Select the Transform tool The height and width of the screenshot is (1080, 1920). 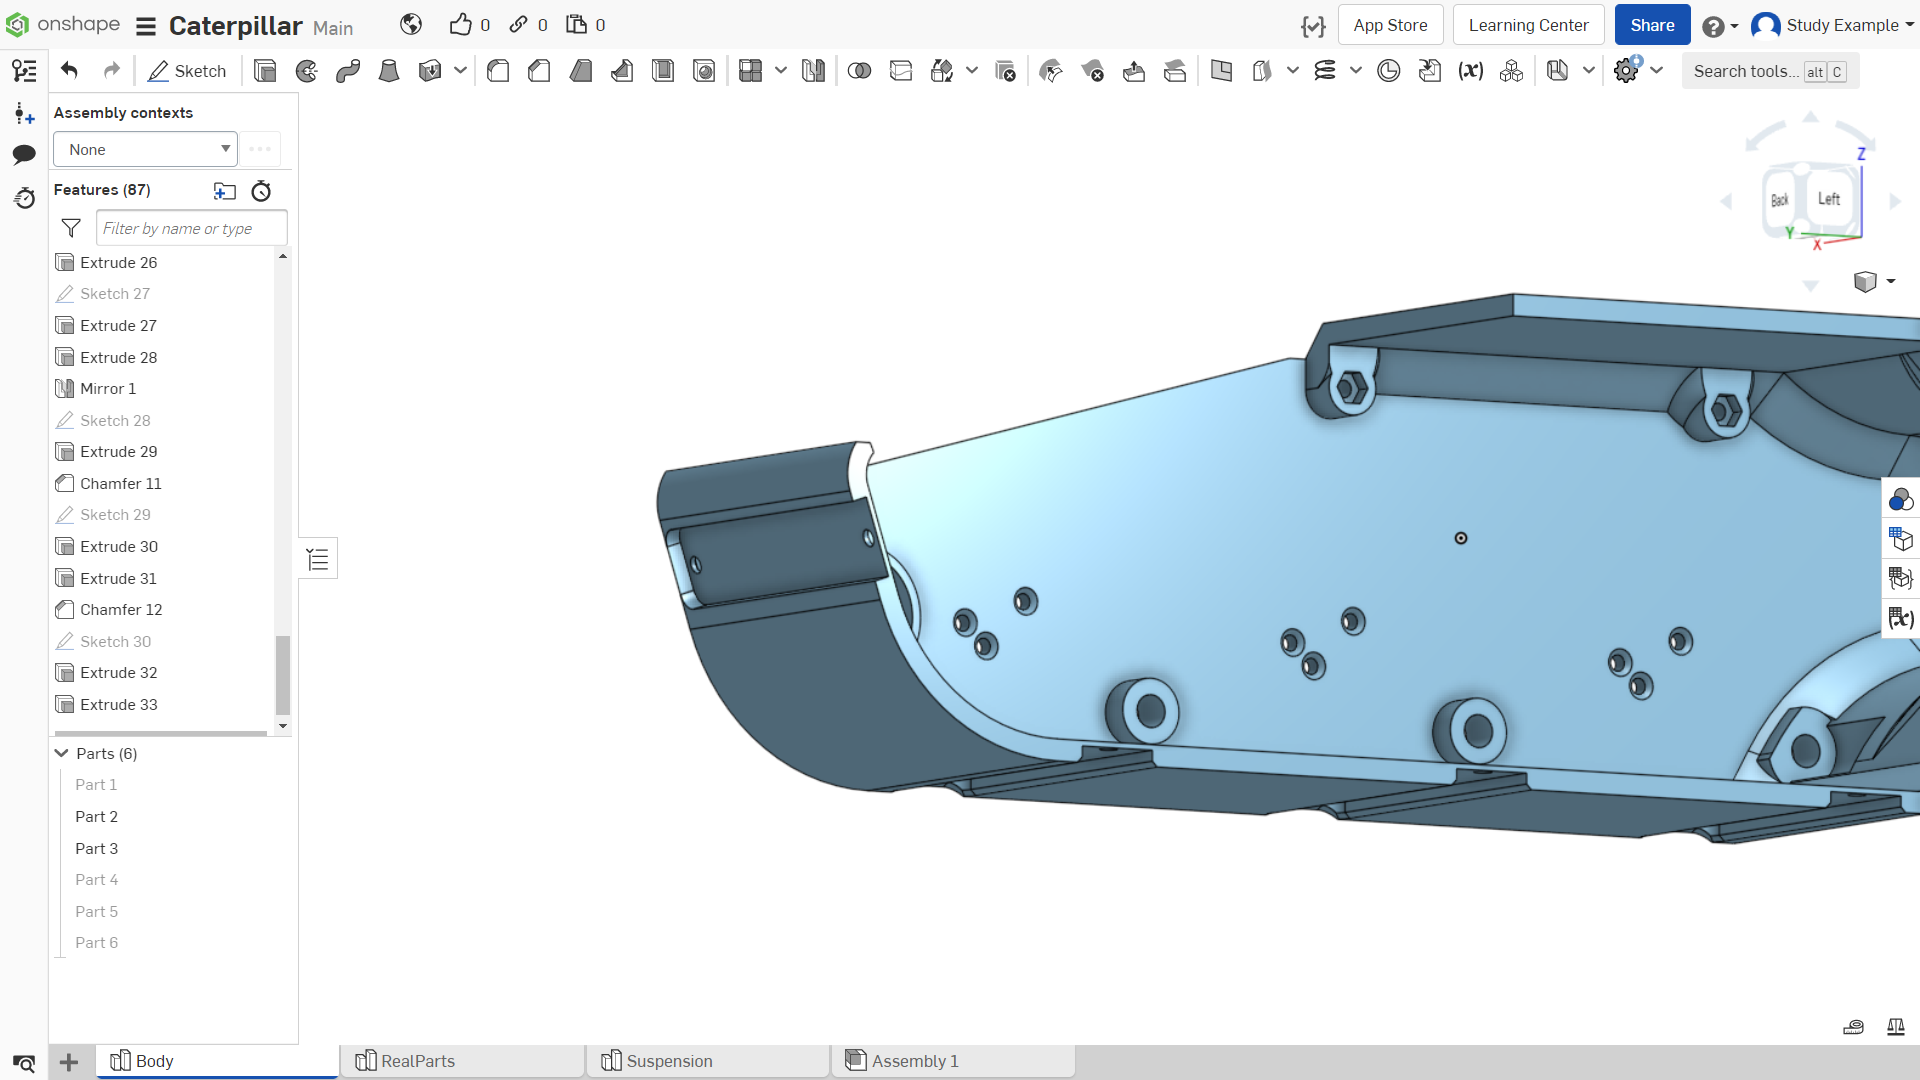[942, 71]
